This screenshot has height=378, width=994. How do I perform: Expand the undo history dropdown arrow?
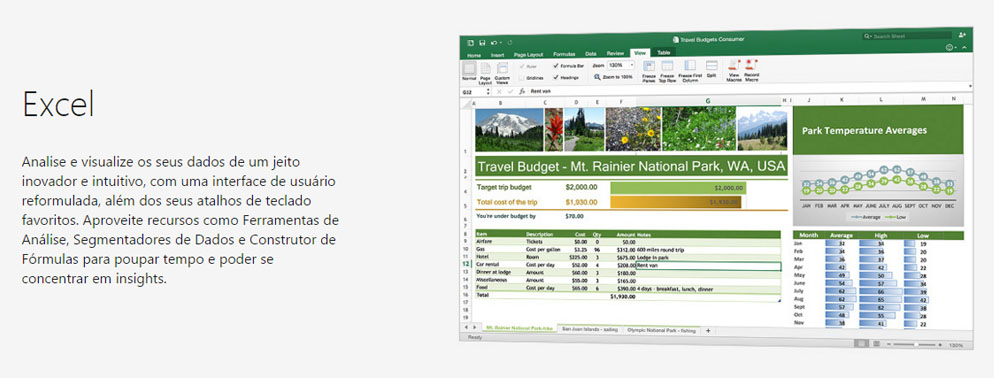[500, 42]
